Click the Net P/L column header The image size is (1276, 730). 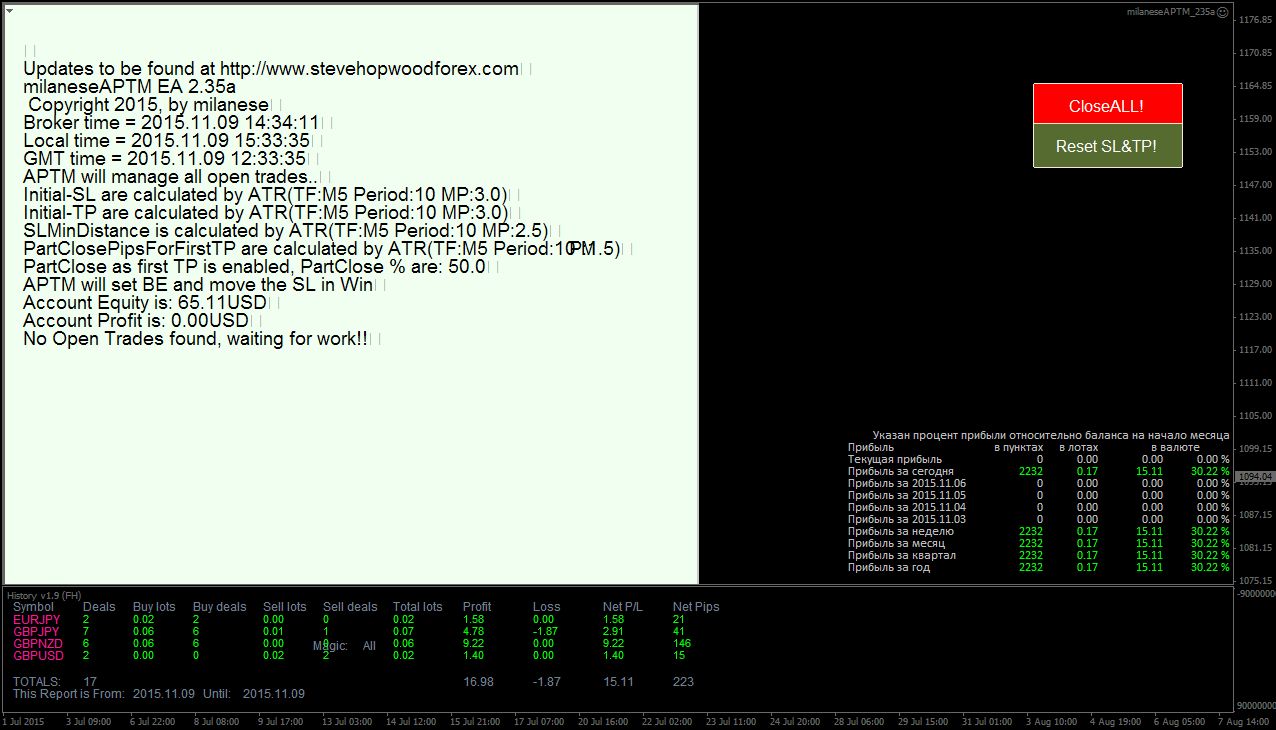coord(622,607)
